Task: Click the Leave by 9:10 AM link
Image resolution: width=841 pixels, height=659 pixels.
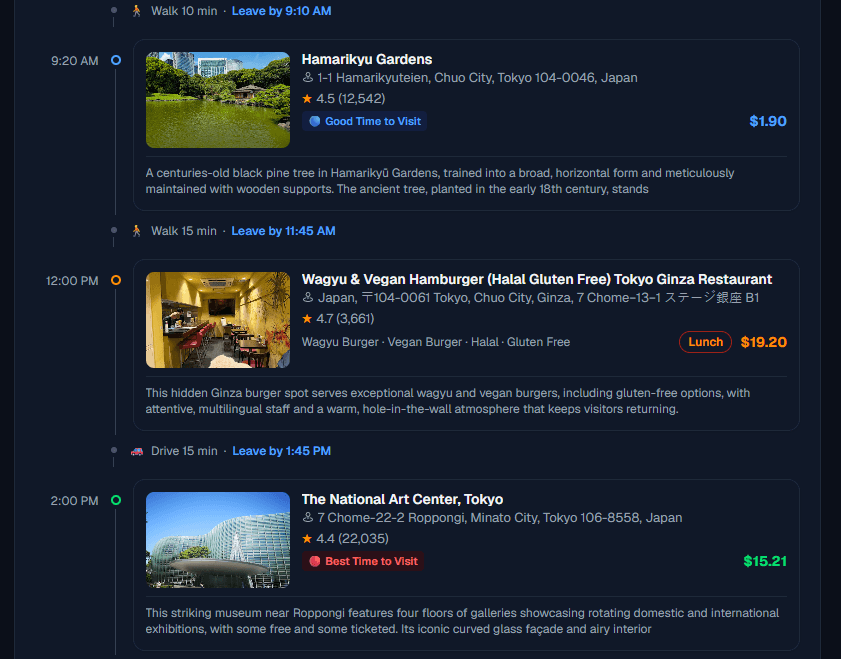Action: (x=282, y=11)
